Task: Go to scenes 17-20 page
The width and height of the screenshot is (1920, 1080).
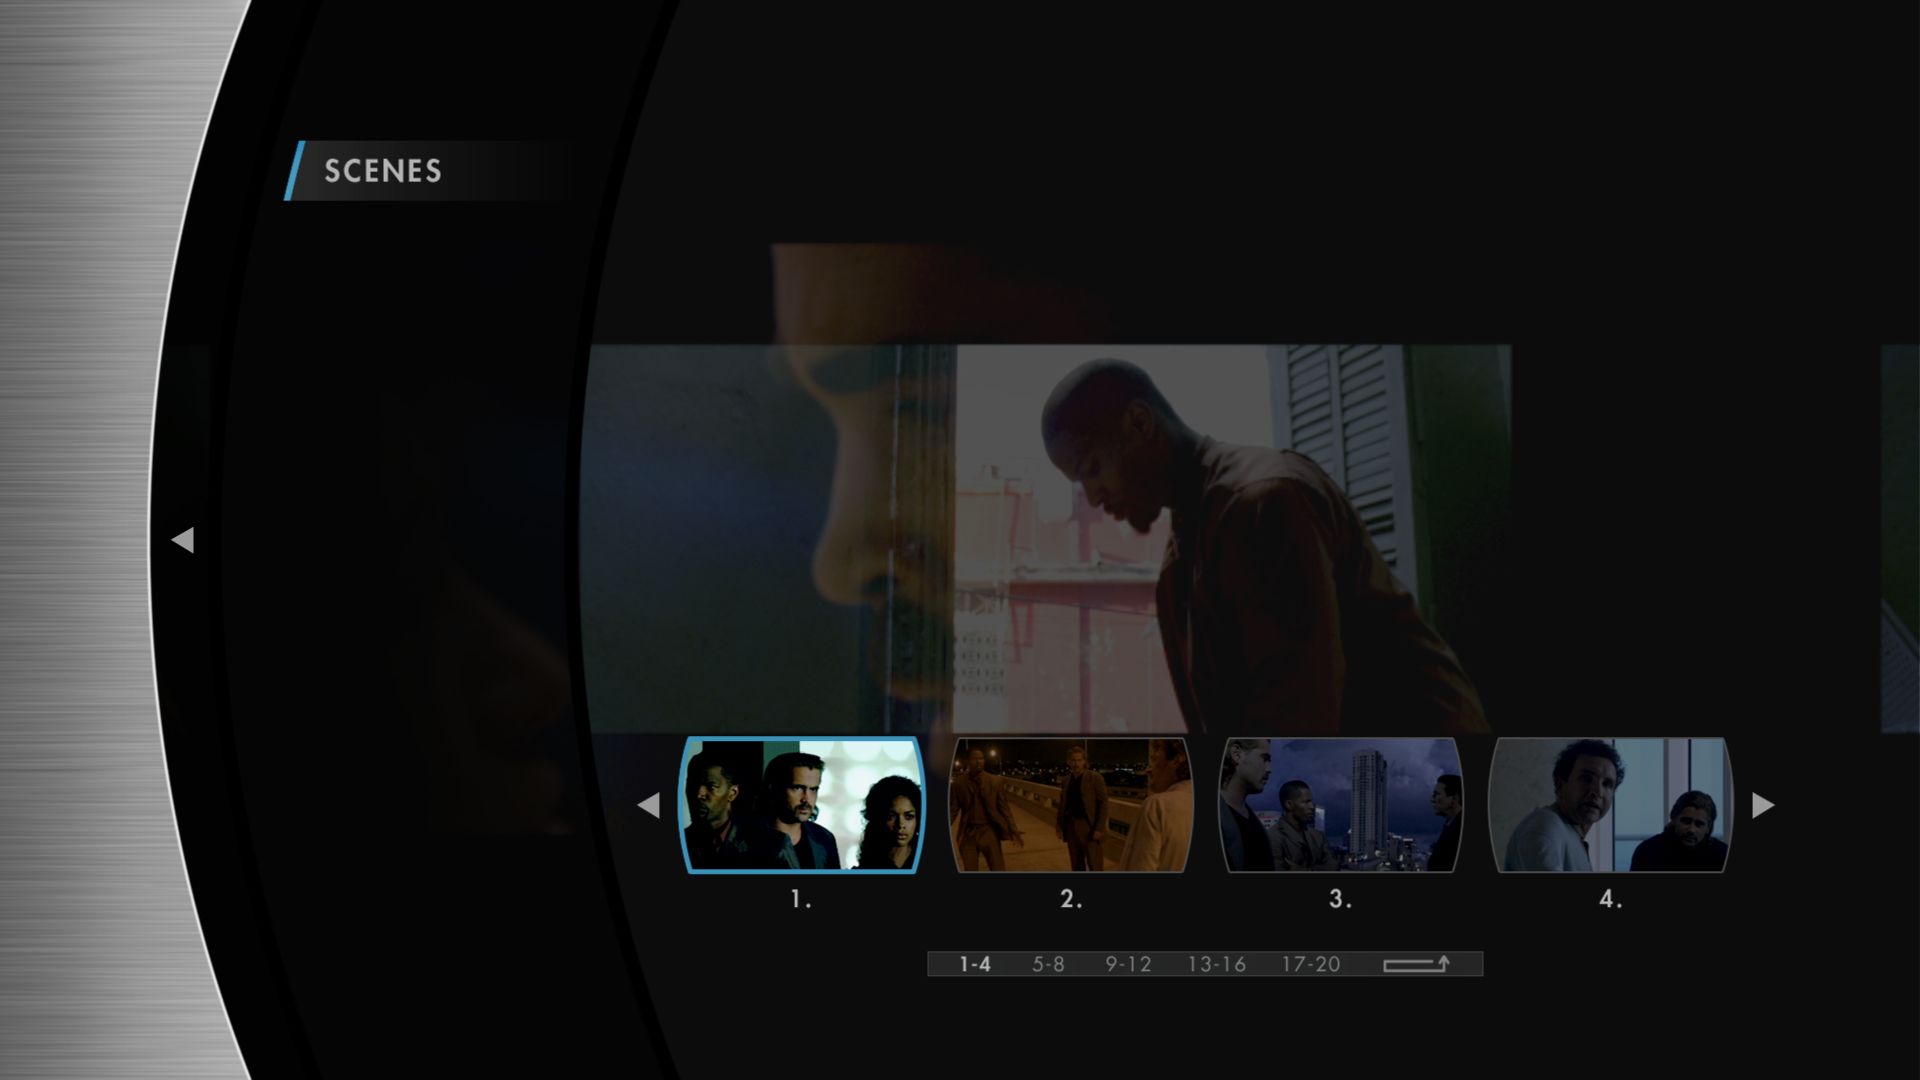Action: [x=1311, y=964]
